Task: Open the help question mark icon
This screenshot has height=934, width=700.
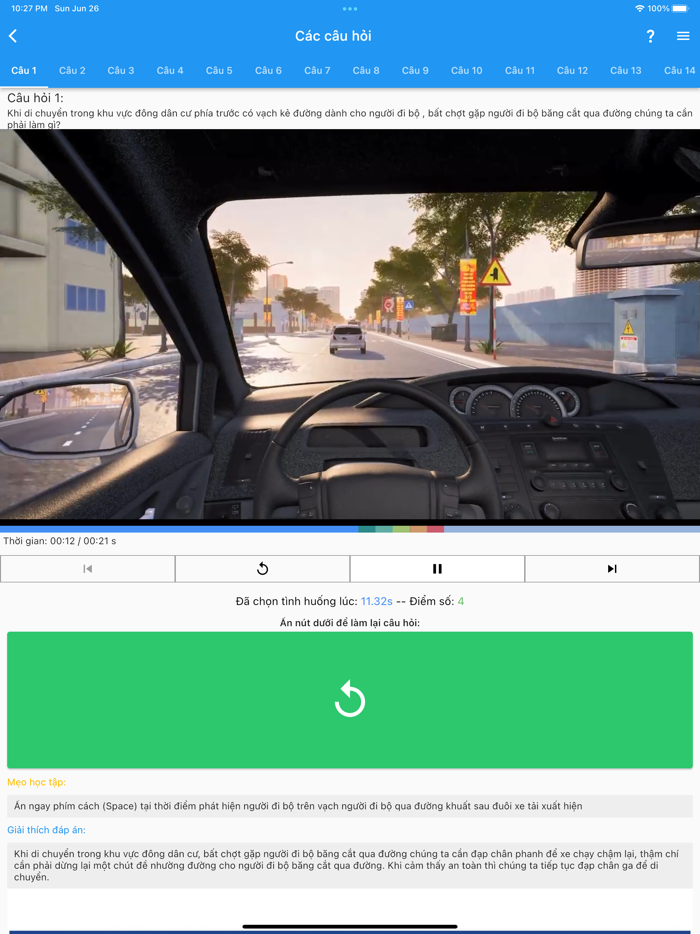Action: (x=650, y=36)
